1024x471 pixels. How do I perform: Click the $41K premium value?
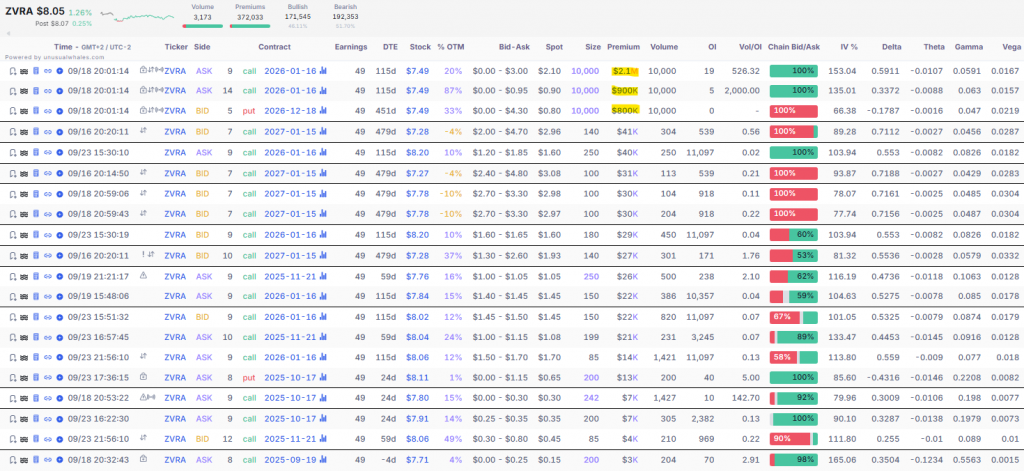[629, 132]
